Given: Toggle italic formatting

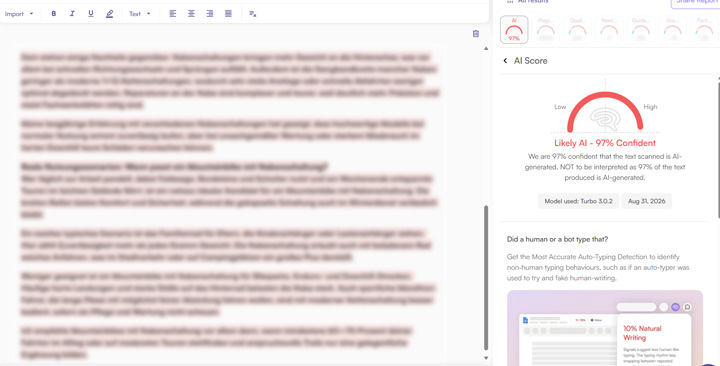Looking at the screenshot, I should (x=72, y=14).
